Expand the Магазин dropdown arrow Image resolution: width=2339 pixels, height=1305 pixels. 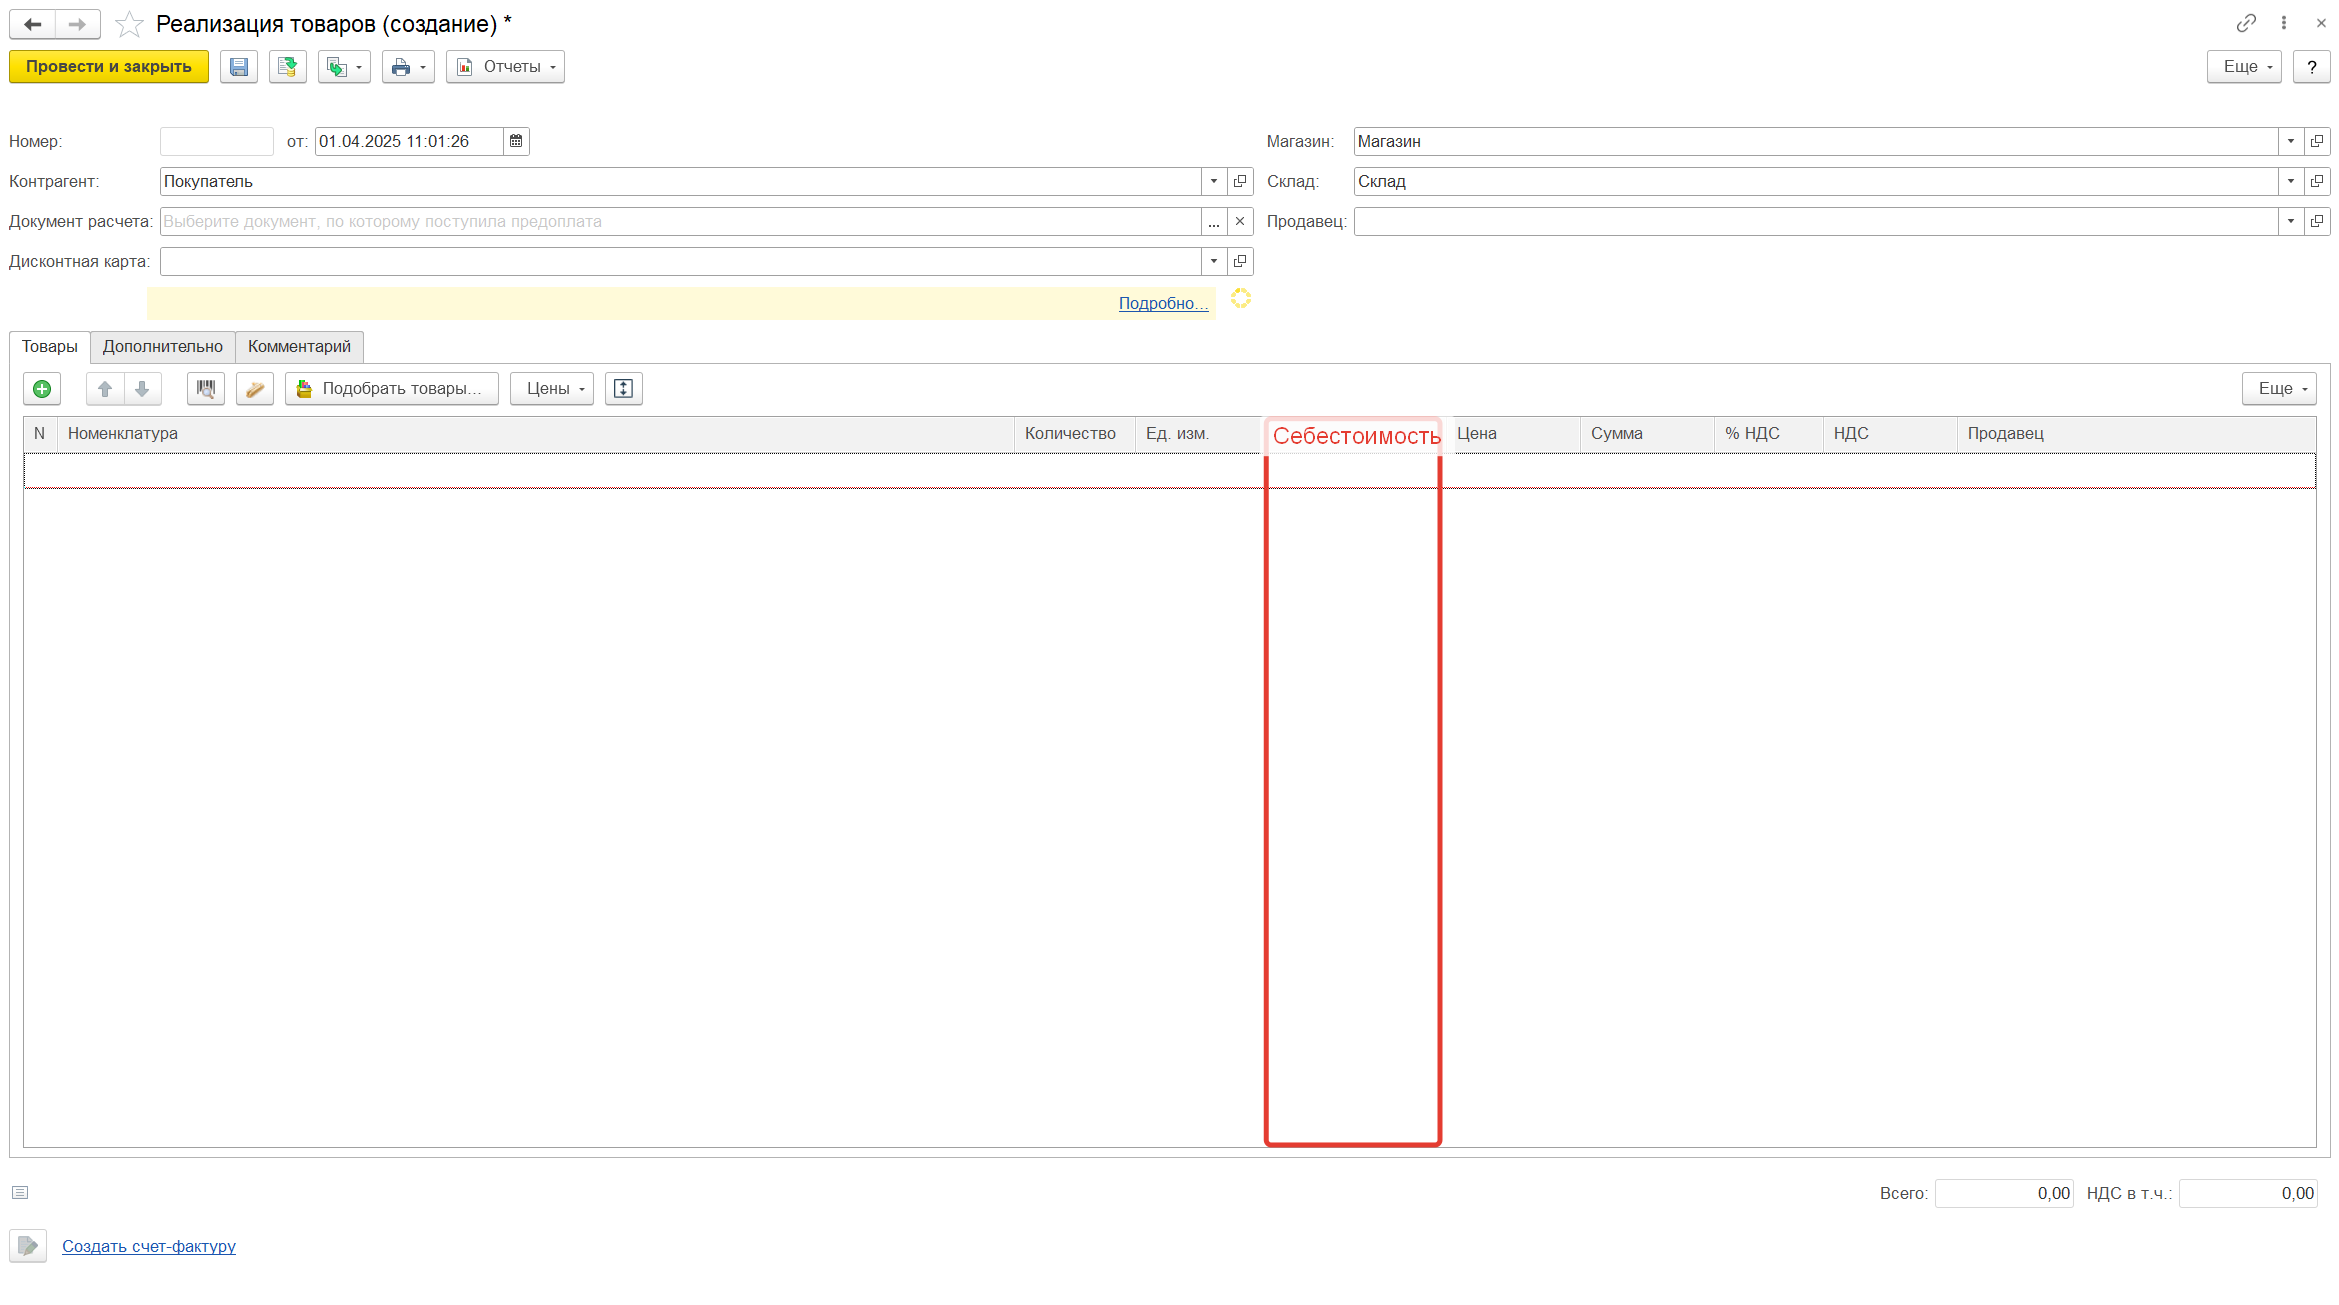click(x=2290, y=142)
